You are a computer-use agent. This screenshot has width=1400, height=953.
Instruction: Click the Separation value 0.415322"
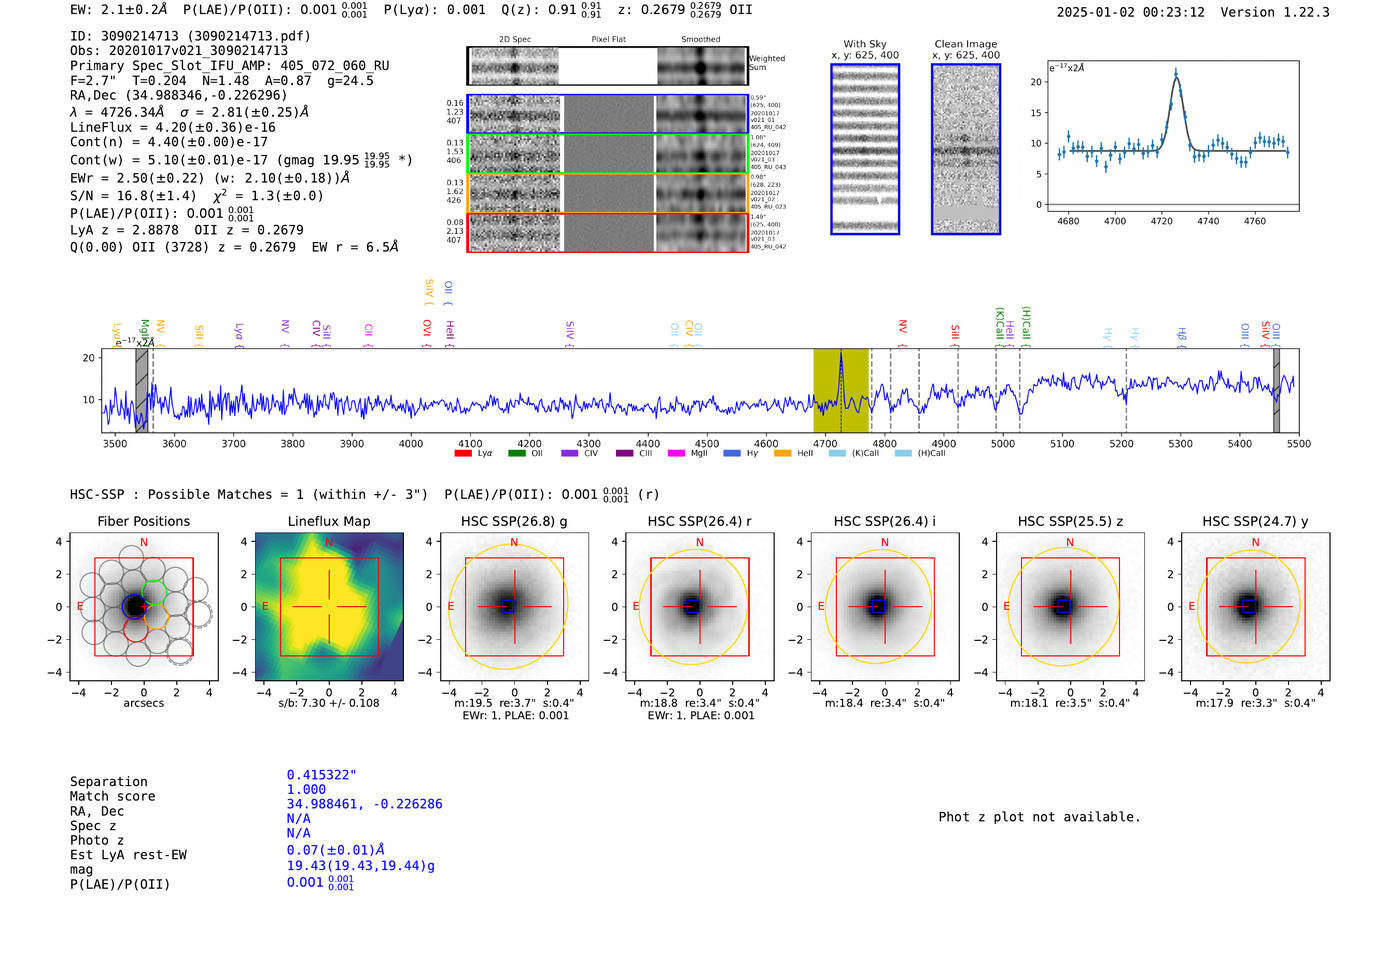point(322,775)
